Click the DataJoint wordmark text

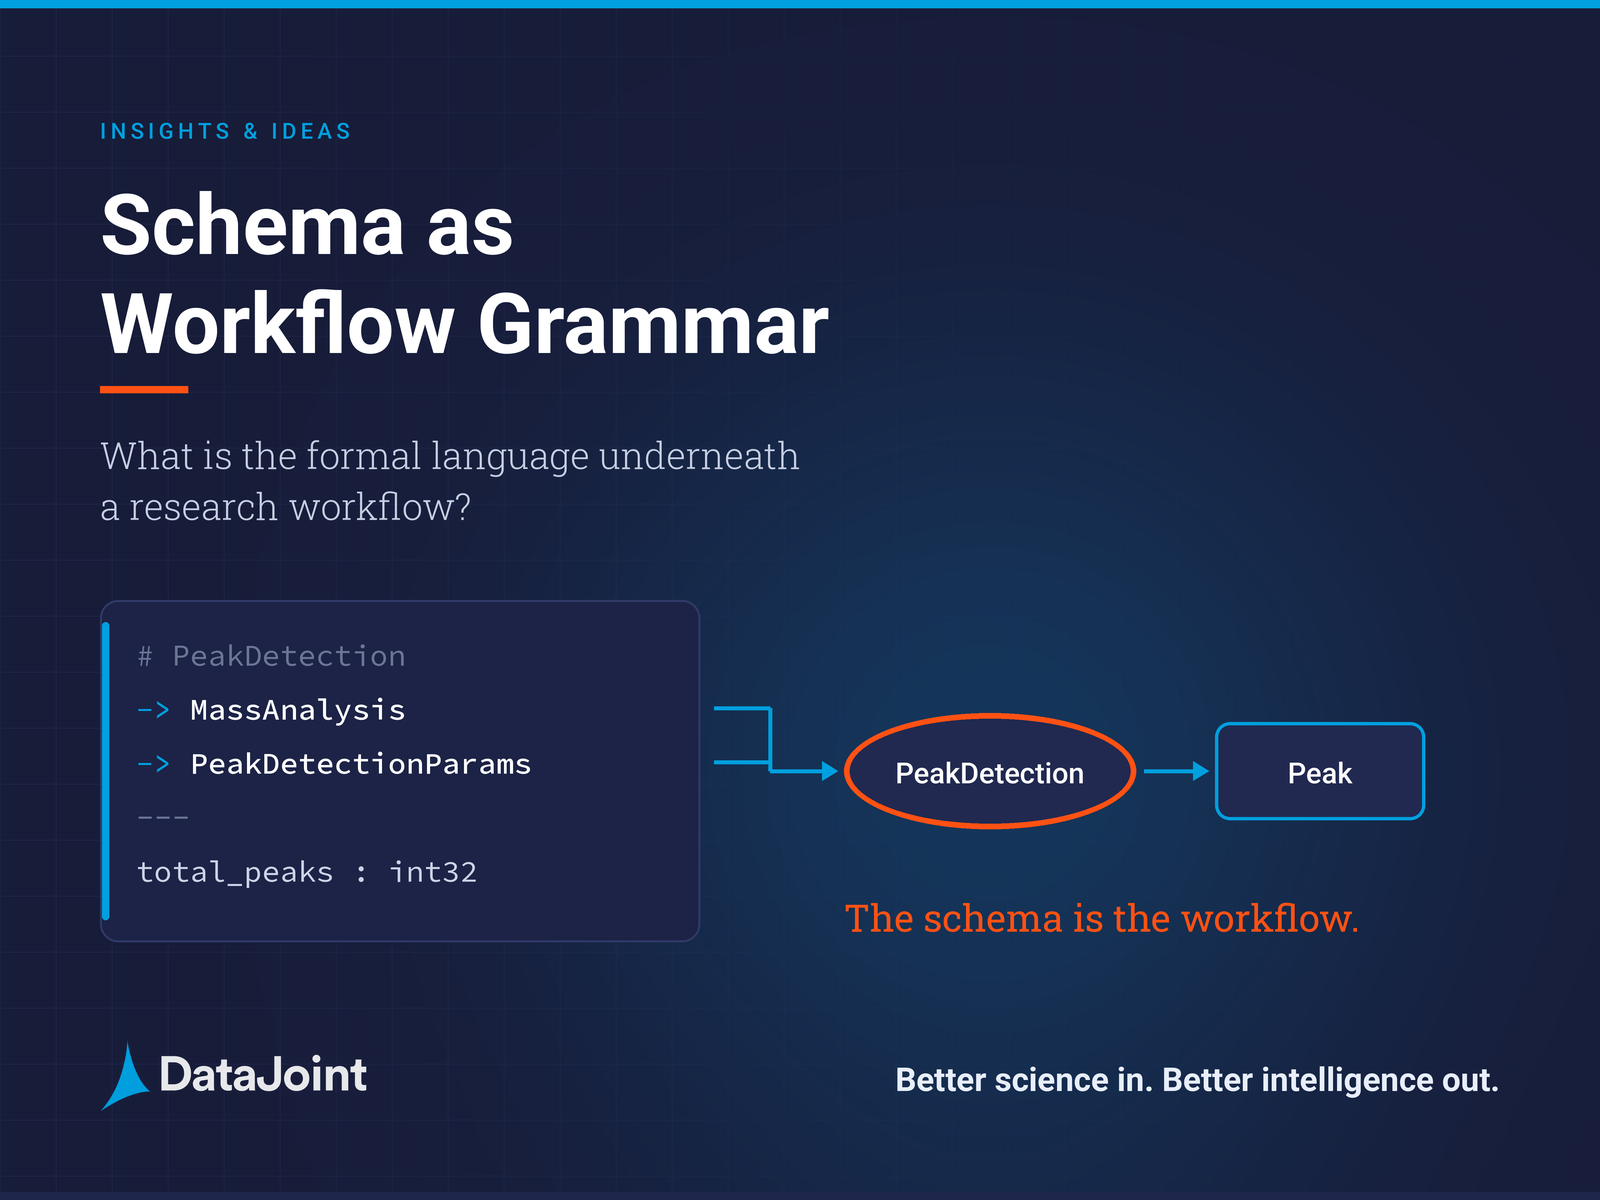click(x=263, y=1075)
